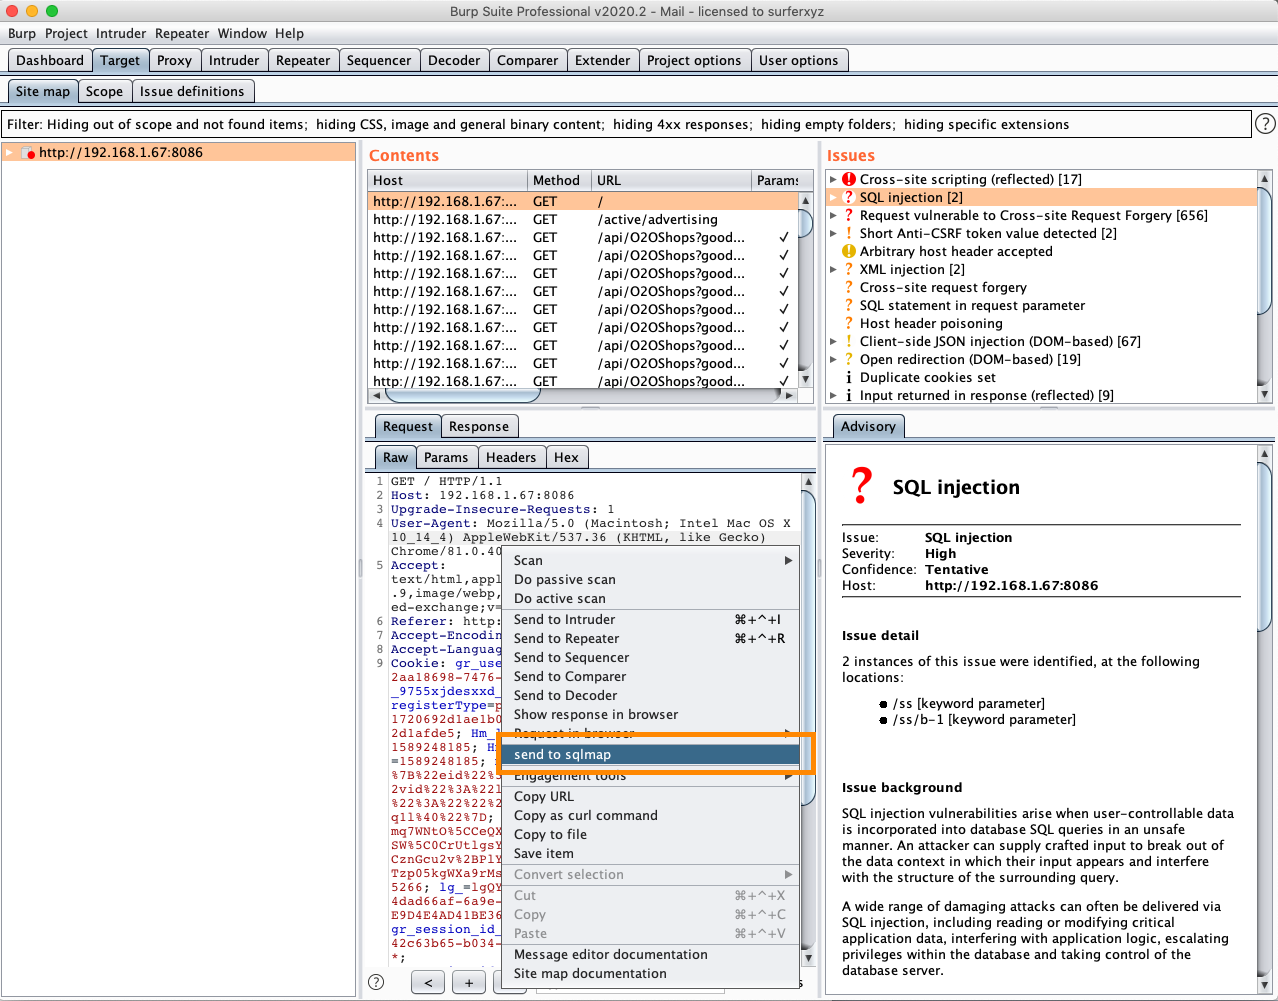1278x1001 pixels.
Task: Sort Contents by Method column header
Action: (559, 181)
